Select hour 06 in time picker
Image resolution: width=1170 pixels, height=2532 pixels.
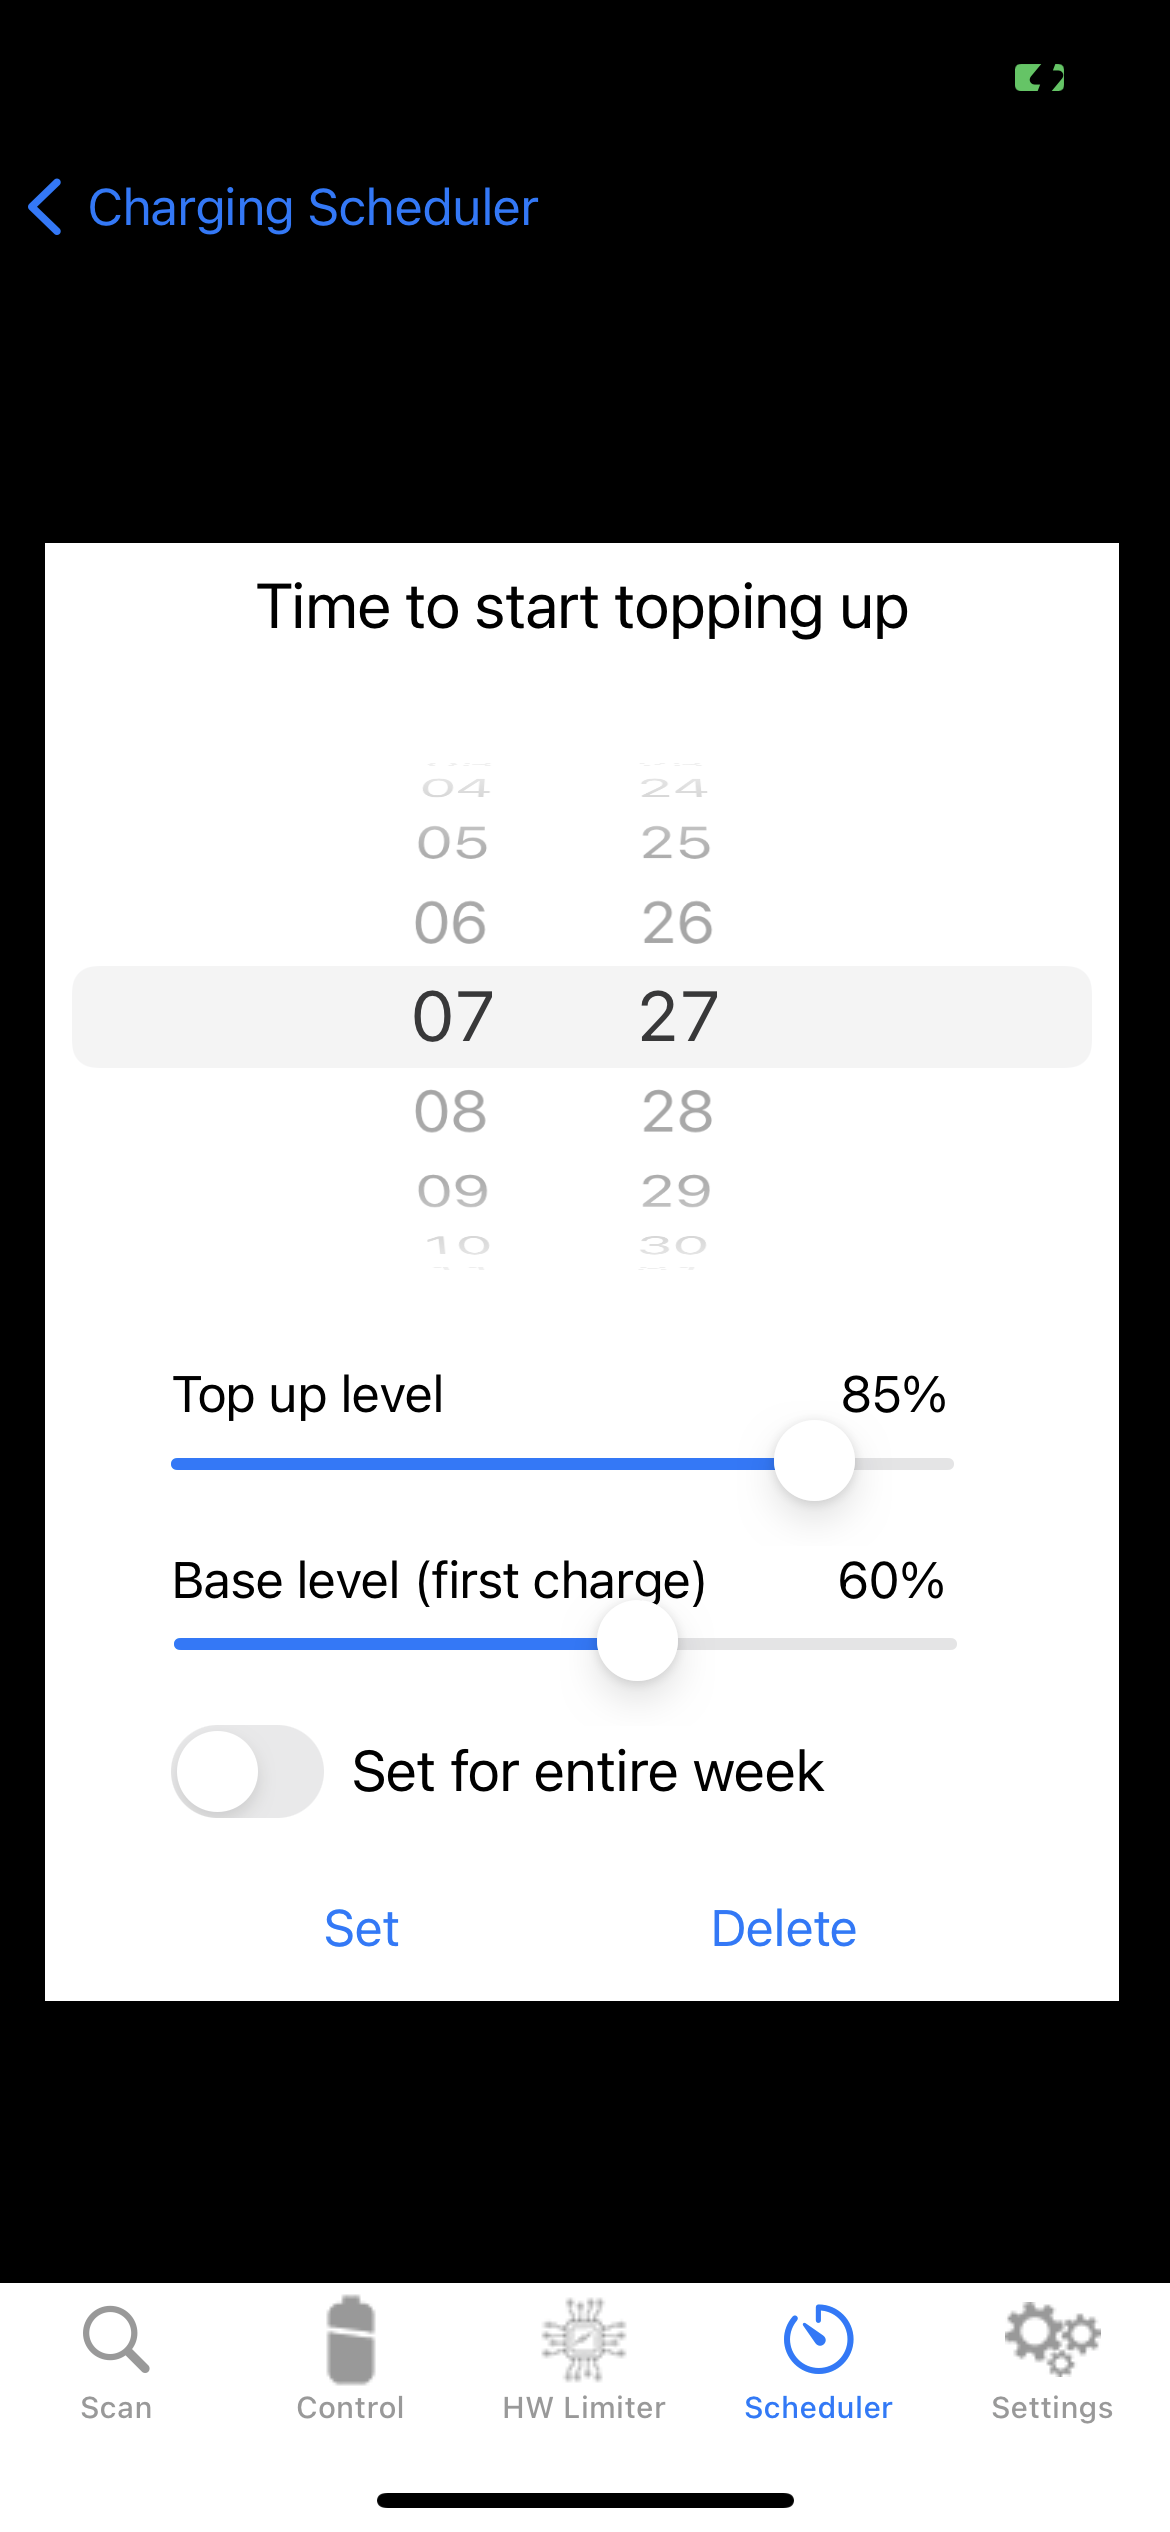pyautogui.click(x=451, y=922)
